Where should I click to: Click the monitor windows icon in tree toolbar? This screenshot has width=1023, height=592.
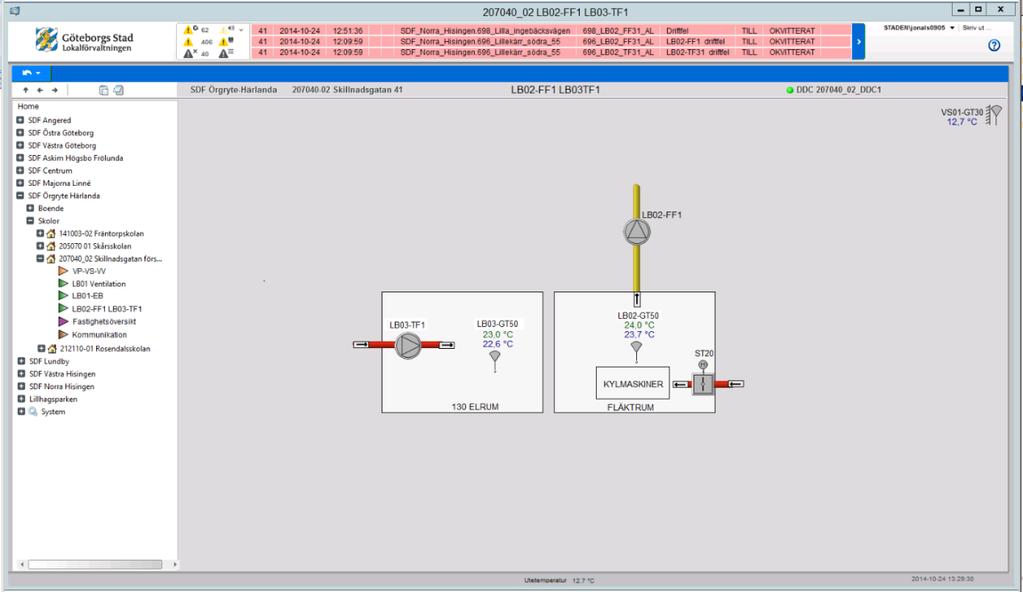[118, 90]
